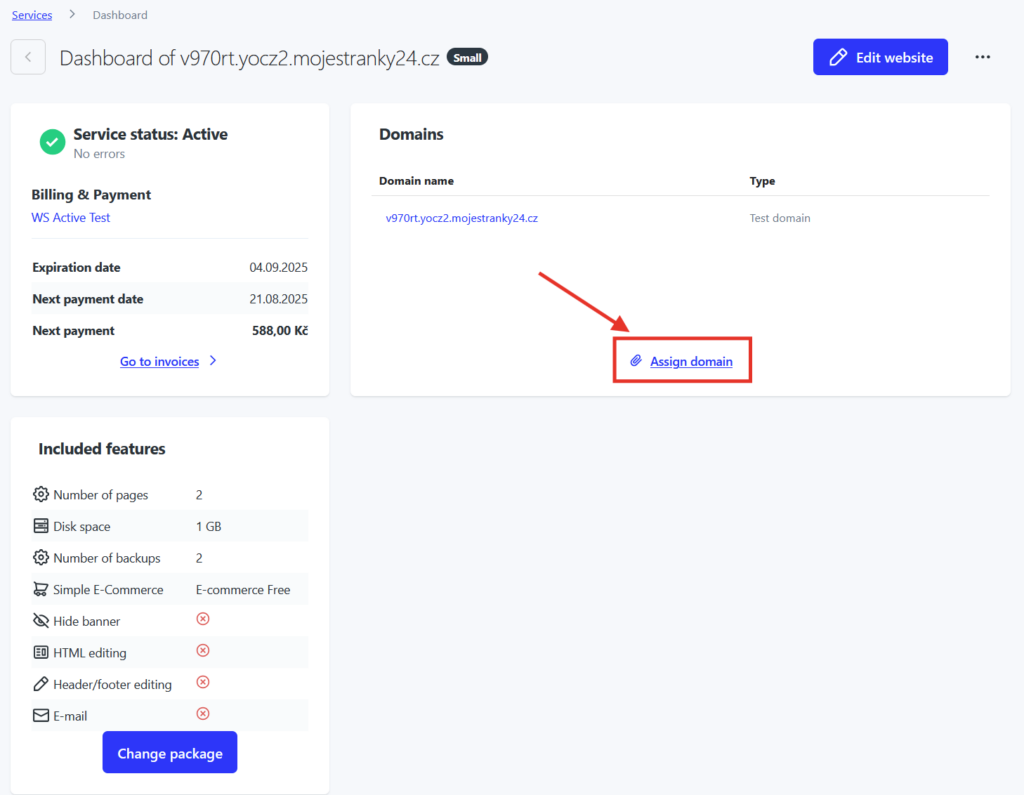This screenshot has height=795, width=1024.
Task: Click the pencil icon for Header/footer editing
Action: pos(41,684)
